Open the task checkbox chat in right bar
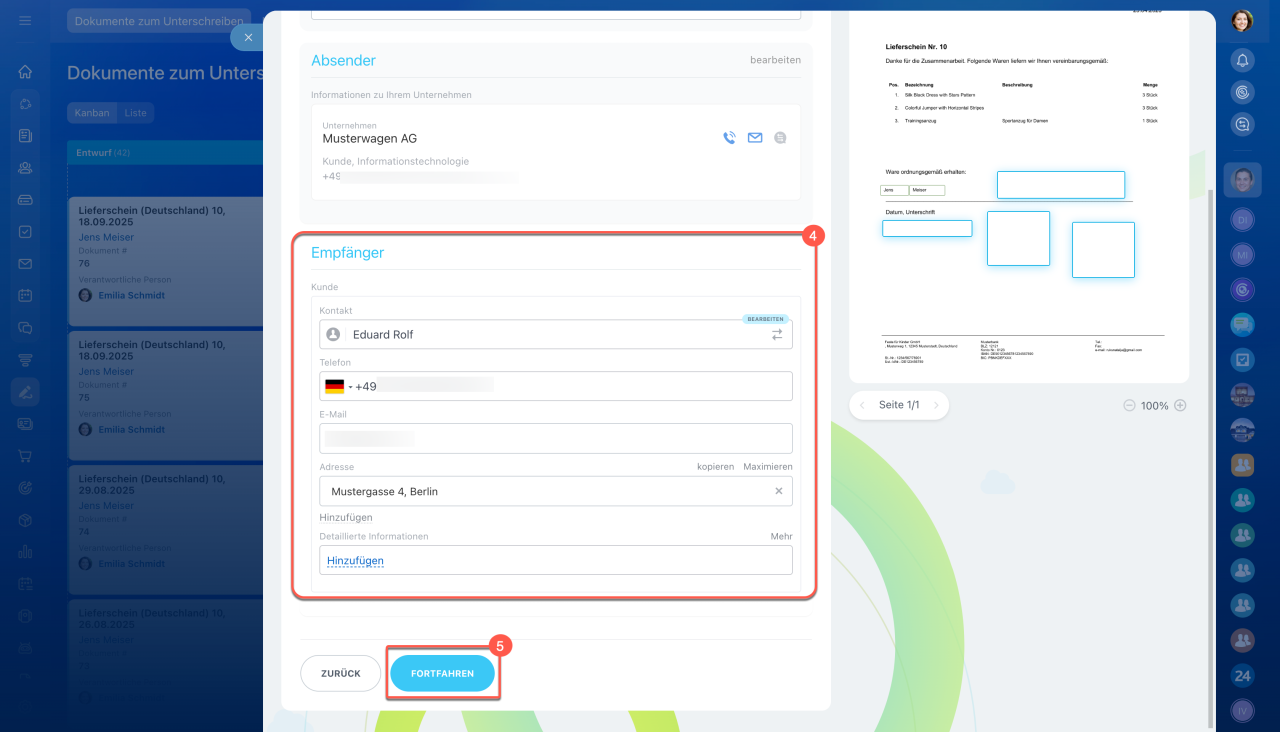Viewport: 1280px width, 732px height. [1242, 359]
